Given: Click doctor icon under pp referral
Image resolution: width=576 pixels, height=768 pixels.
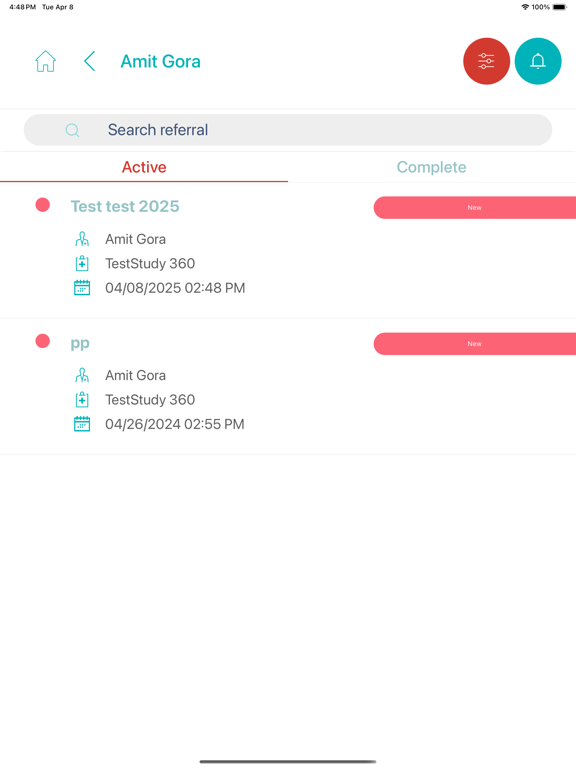Looking at the screenshot, I should [x=82, y=375].
